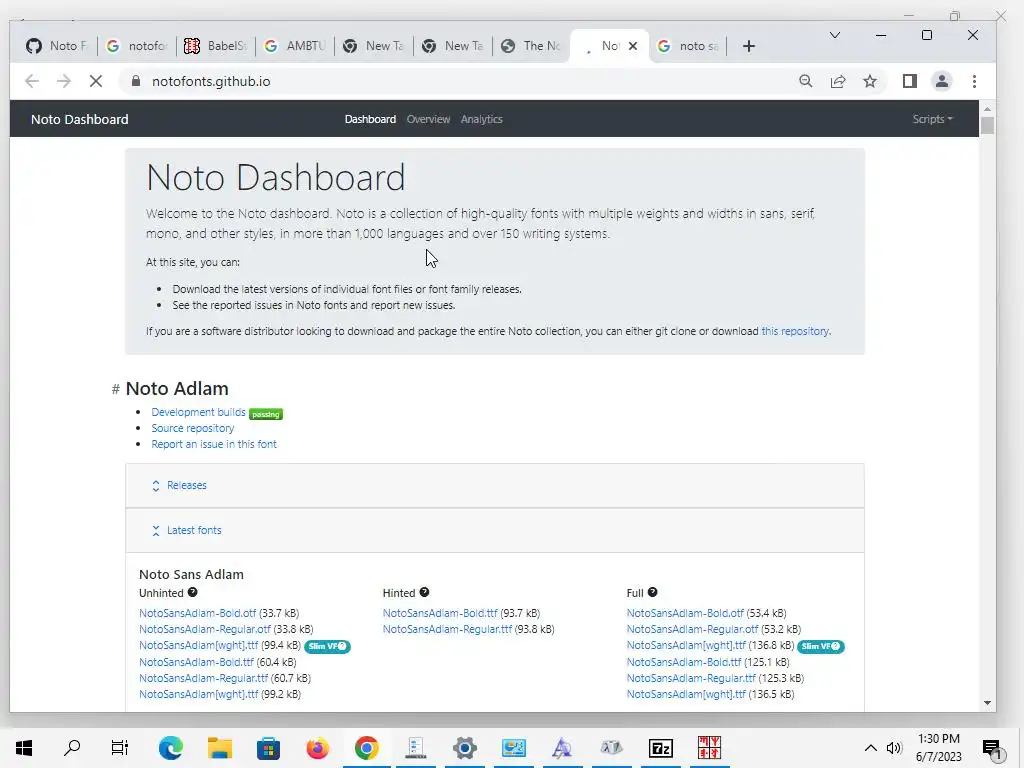Show hidden tray icons chevron
1024x768 pixels.
tap(871, 748)
